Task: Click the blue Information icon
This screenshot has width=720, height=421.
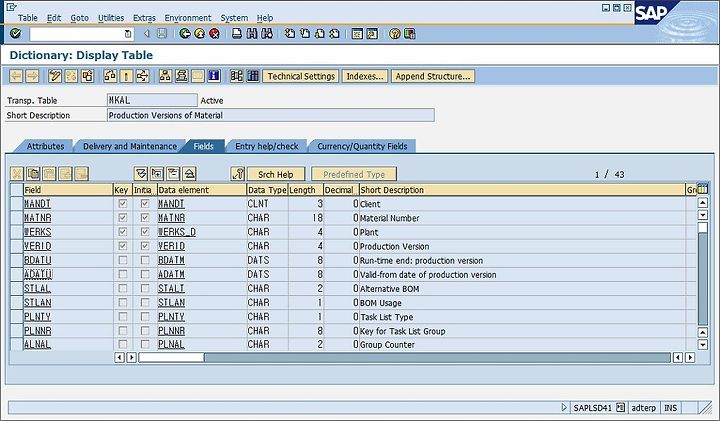Action: tap(214, 76)
